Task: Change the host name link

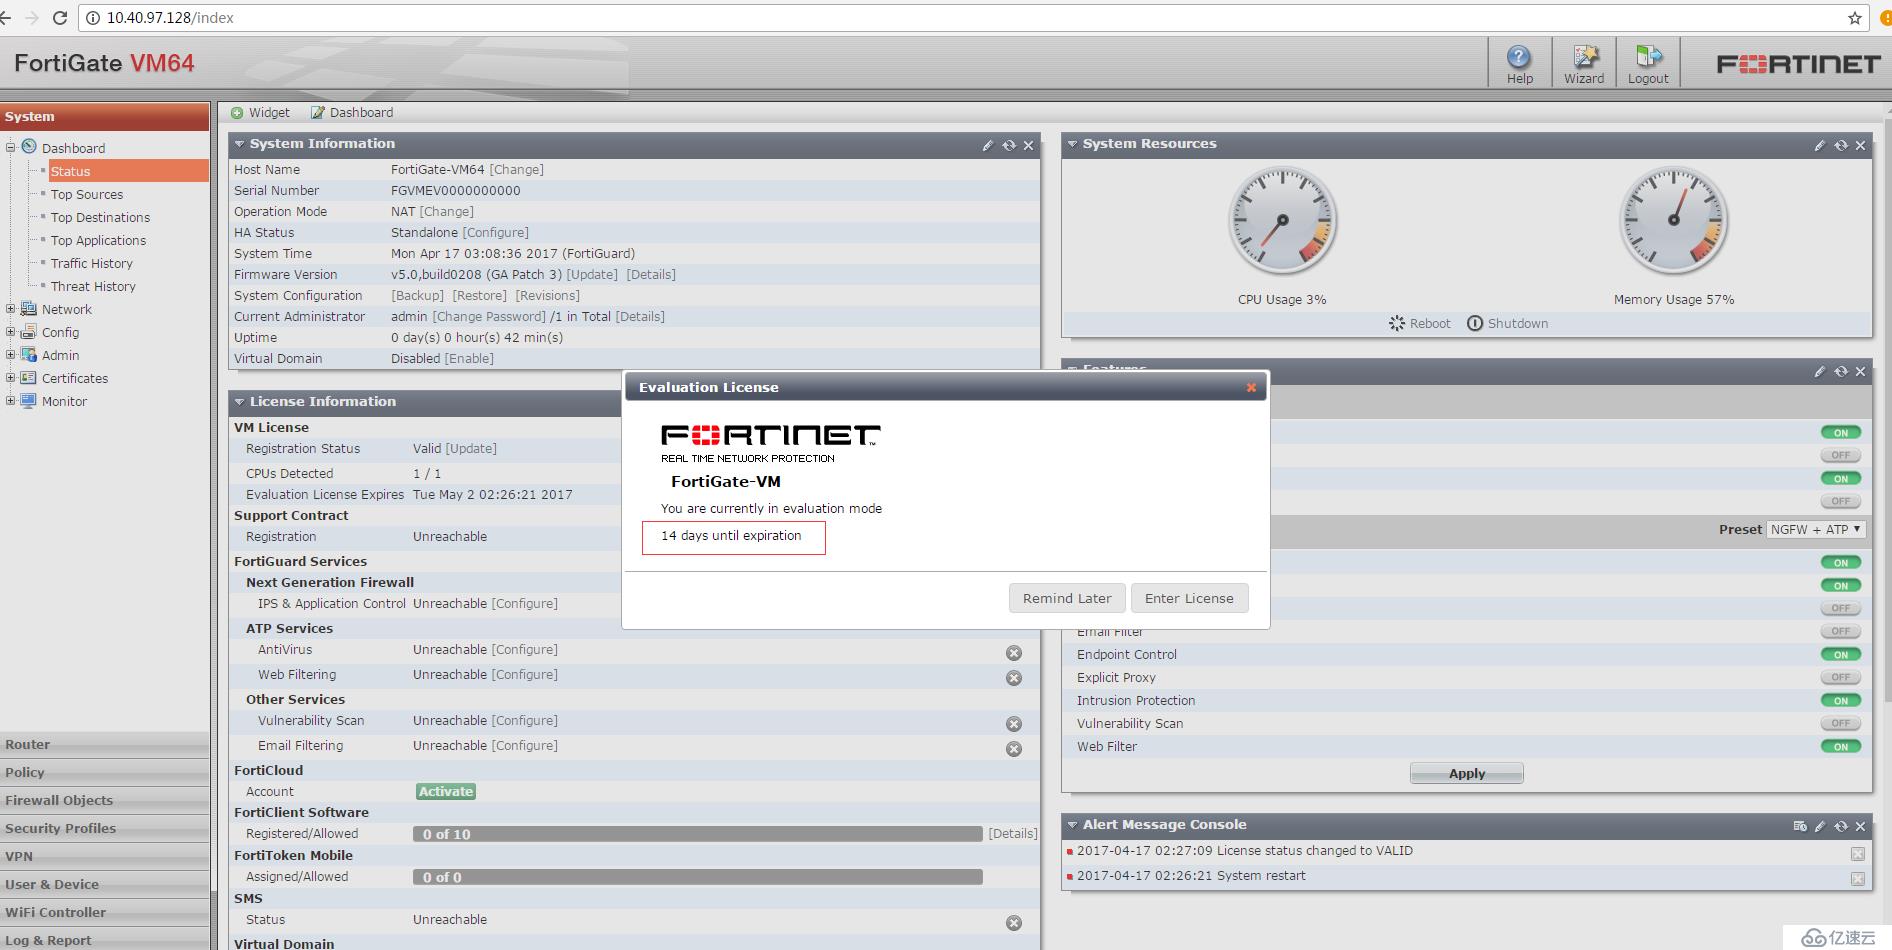Action: [x=517, y=170]
